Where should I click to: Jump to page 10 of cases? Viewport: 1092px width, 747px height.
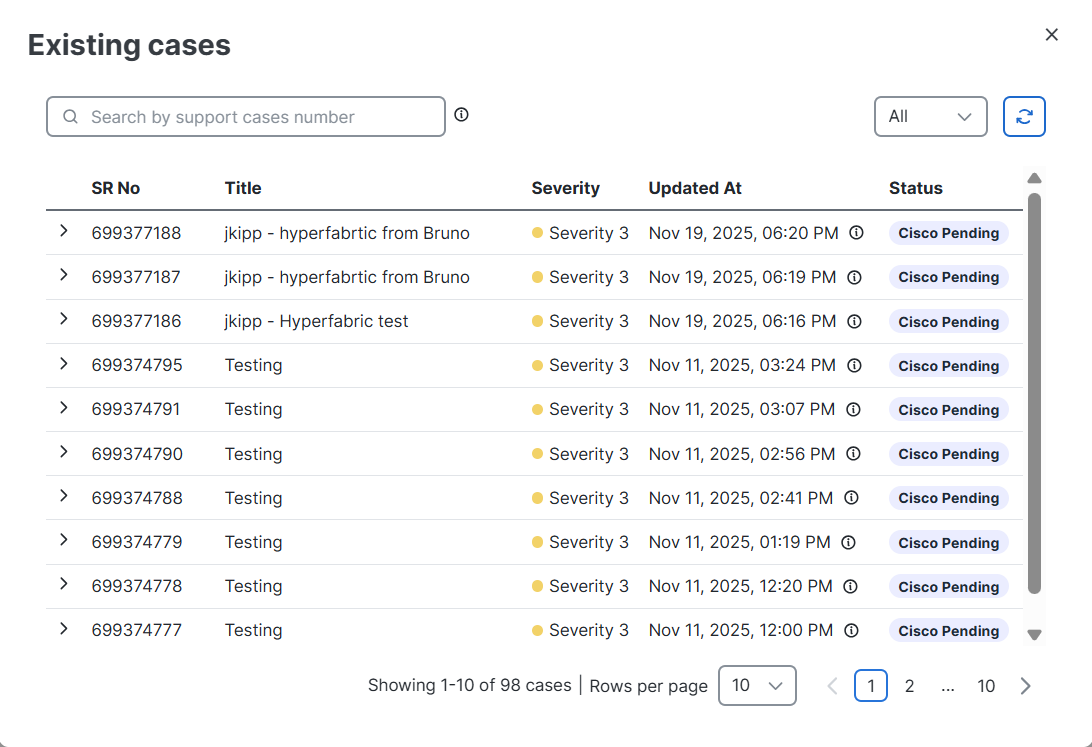pos(986,686)
